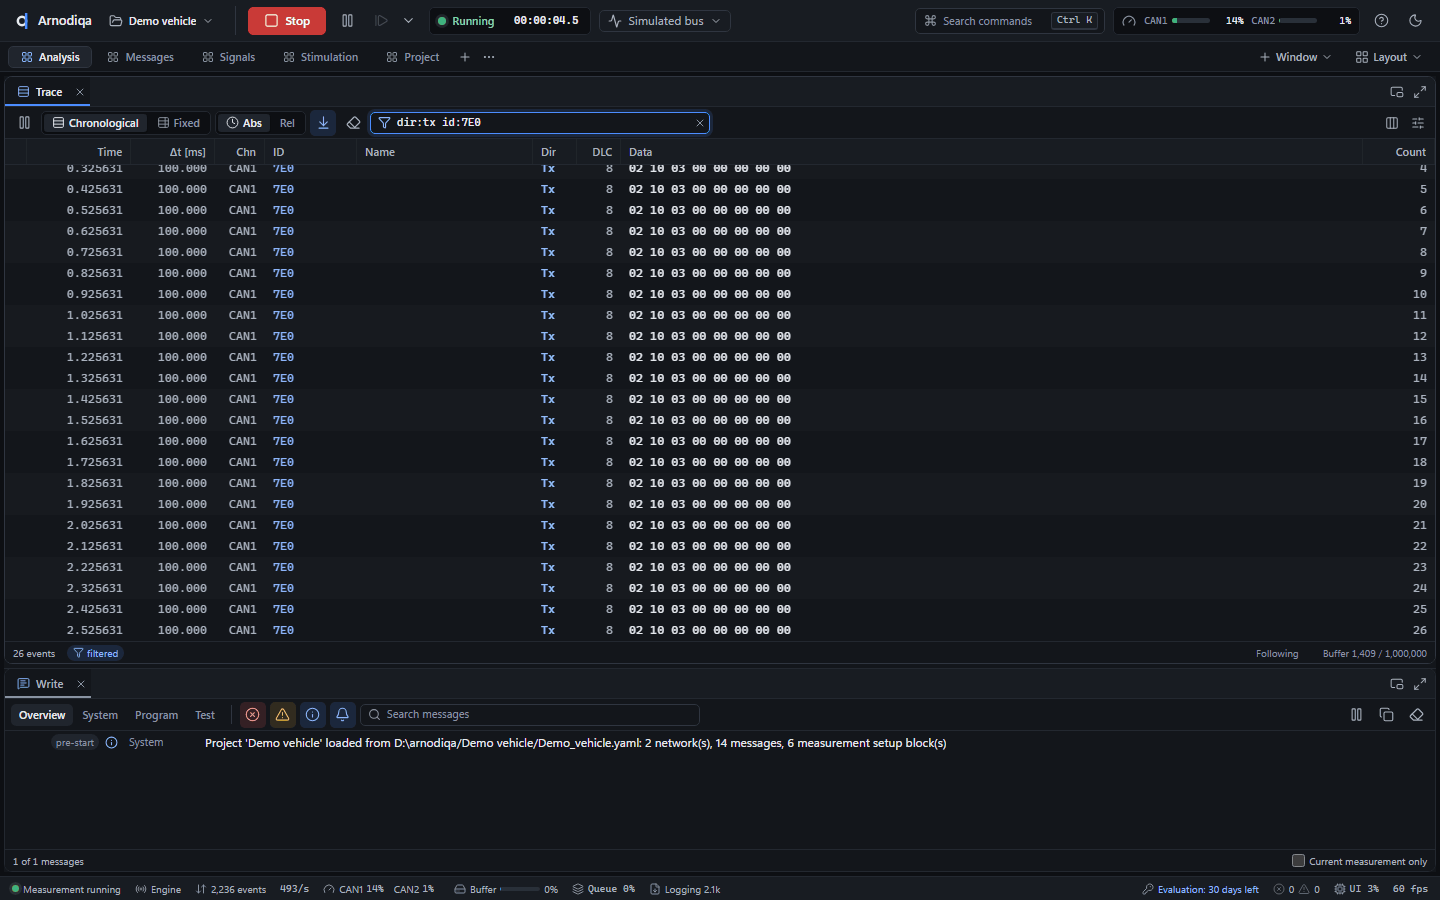This screenshot has width=1440, height=900.
Task: Add a new page with plus icon
Action: click(x=465, y=57)
